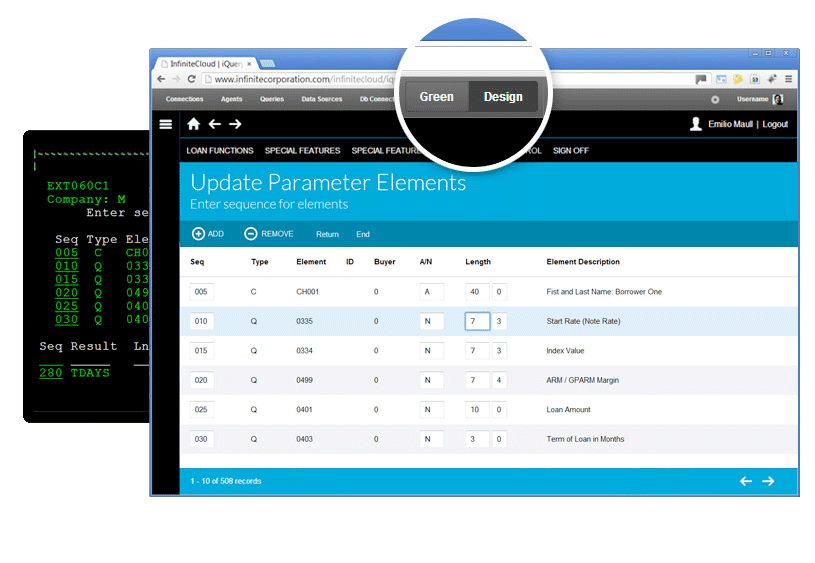
Task: Open the first SPECIAL FEATURES menu
Action: [303, 151]
